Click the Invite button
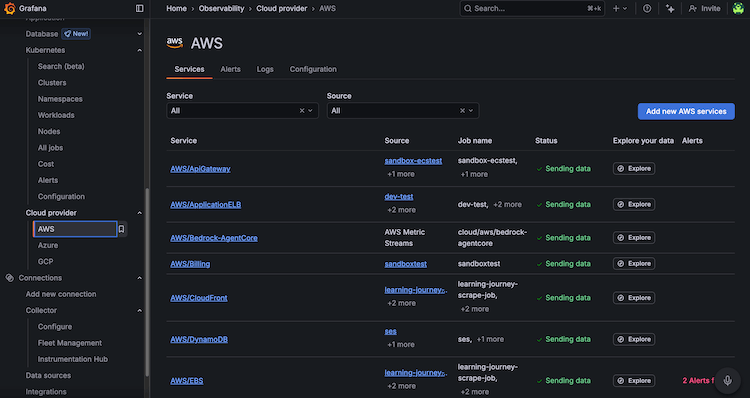Screen dimensions: 750x398 (704, 8)
